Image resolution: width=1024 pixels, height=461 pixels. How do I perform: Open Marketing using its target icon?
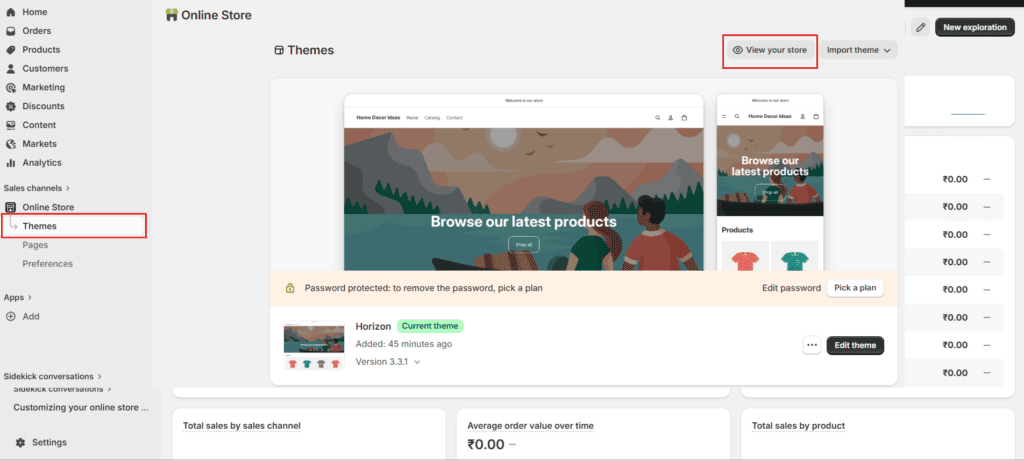click(x=11, y=88)
